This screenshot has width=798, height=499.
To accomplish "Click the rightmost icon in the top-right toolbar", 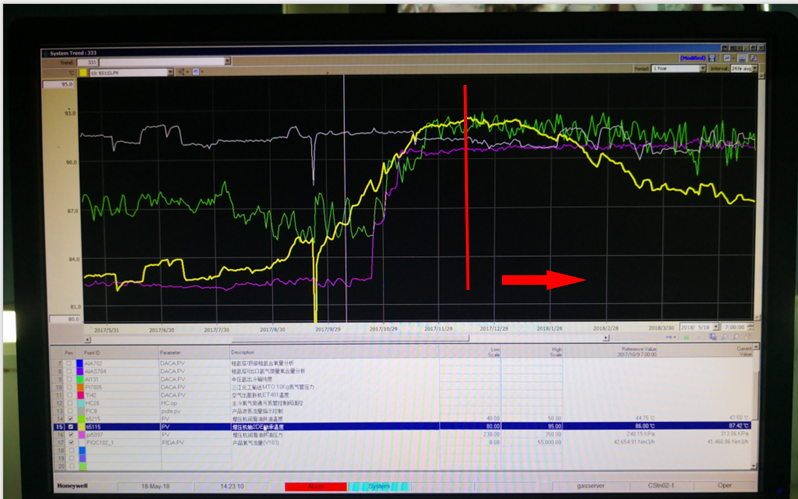I will click(x=752, y=58).
